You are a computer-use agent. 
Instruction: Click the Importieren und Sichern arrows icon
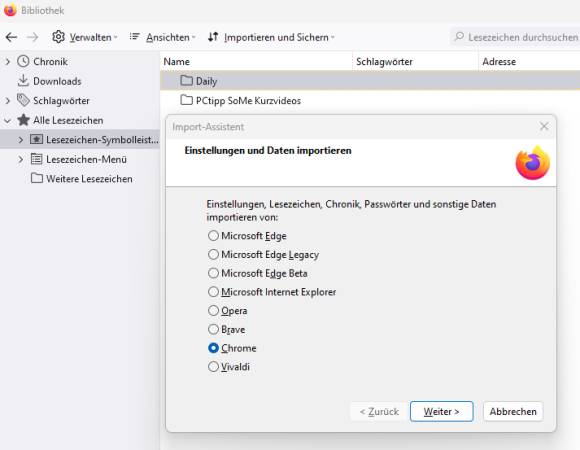click(213, 37)
